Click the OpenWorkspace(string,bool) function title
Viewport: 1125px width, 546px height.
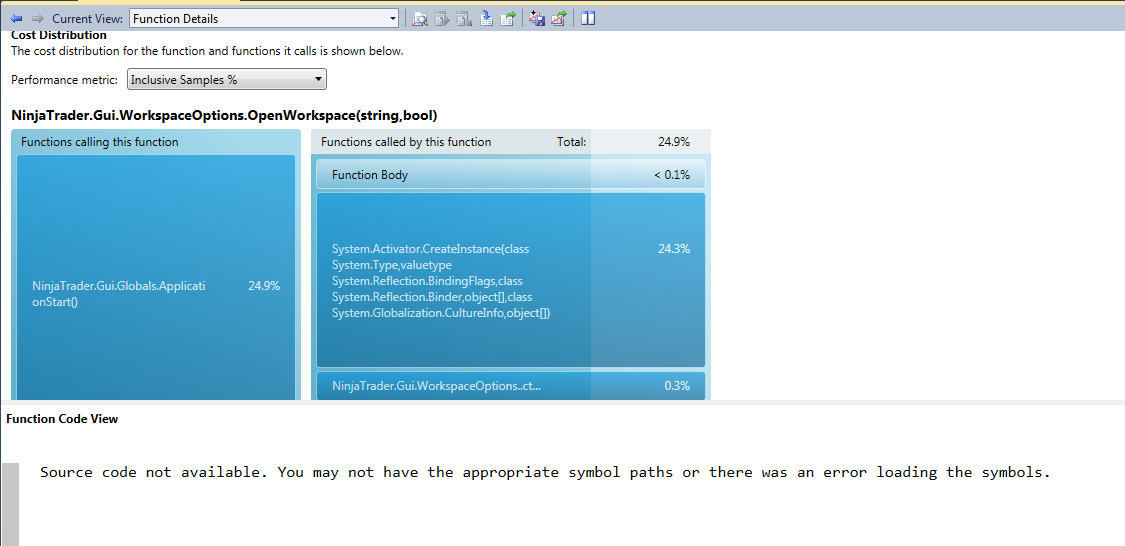[225, 115]
